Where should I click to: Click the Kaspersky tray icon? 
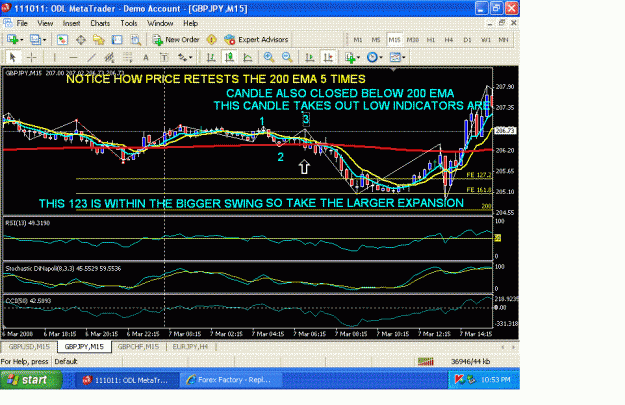(459, 380)
